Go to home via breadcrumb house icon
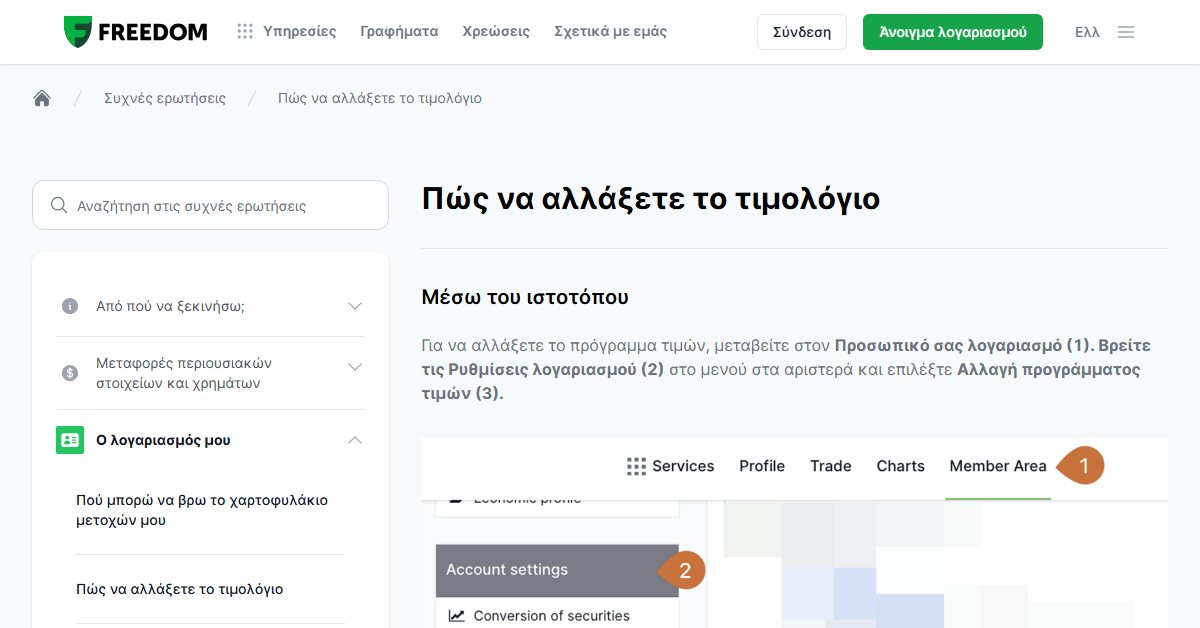 (x=42, y=98)
